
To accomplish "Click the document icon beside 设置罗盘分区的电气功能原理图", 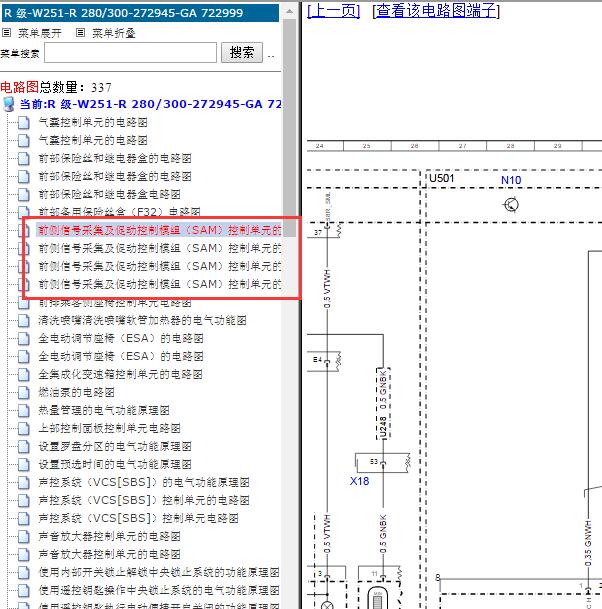I will point(24,446).
